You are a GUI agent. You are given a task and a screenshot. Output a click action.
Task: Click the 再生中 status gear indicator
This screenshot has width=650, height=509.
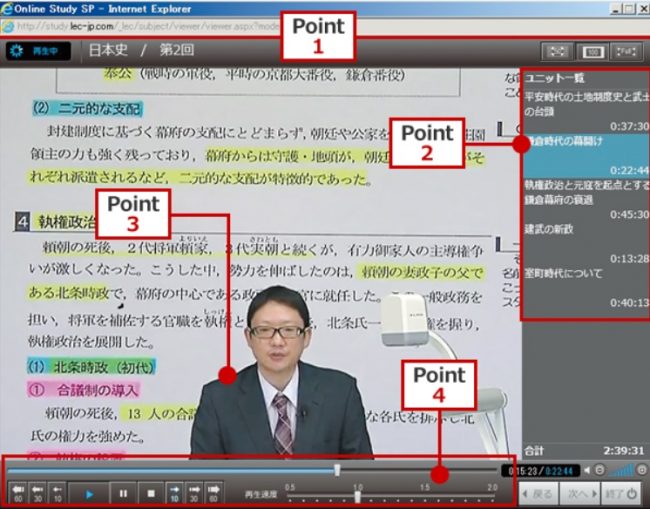[38, 51]
